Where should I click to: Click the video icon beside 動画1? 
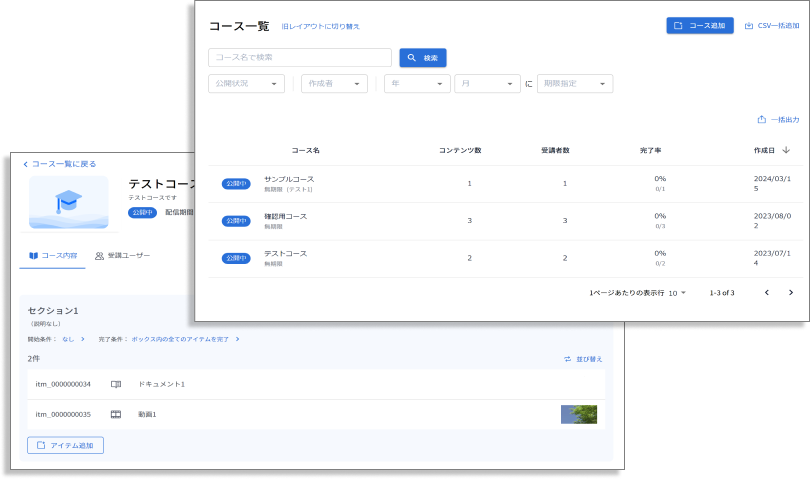click(116, 414)
